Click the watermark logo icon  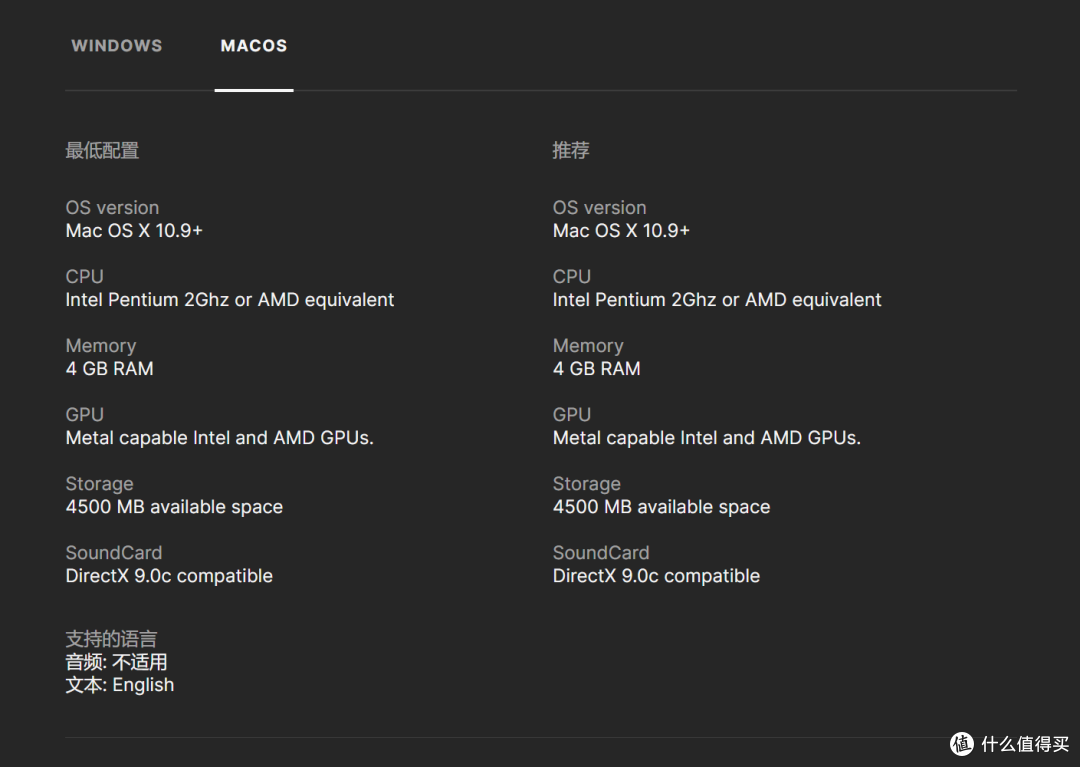tap(962, 744)
